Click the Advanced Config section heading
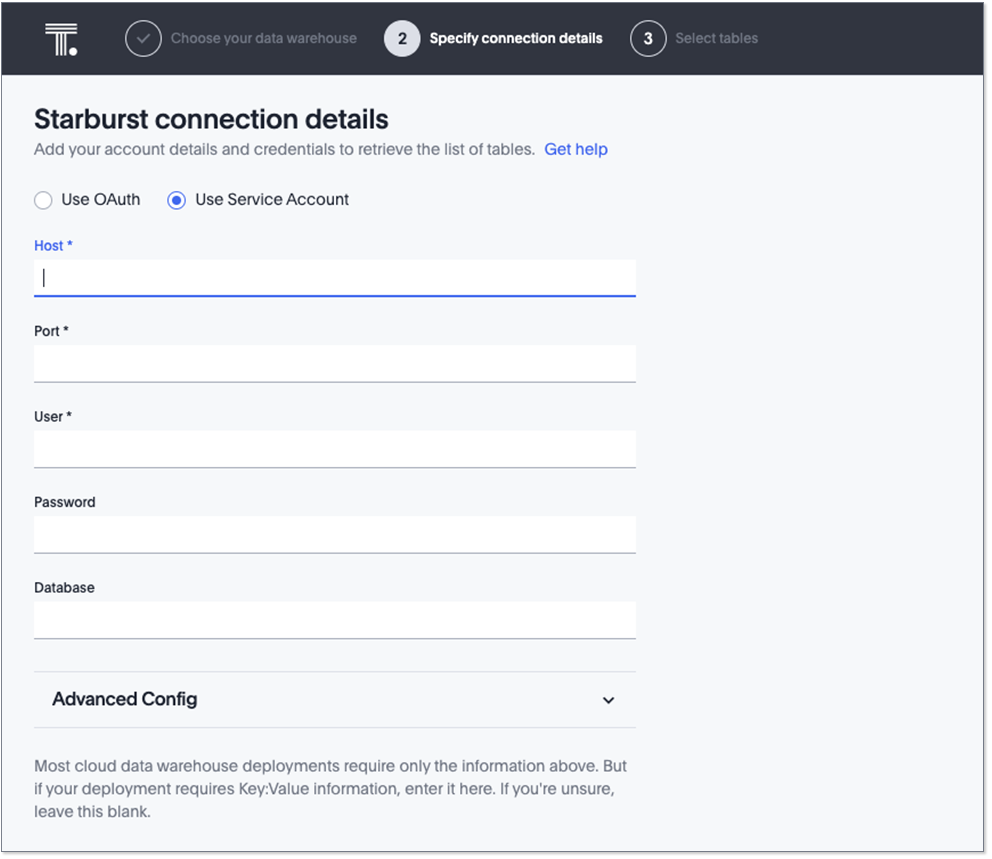Image resolution: width=992 pixels, height=859 pixels. (x=125, y=700)
